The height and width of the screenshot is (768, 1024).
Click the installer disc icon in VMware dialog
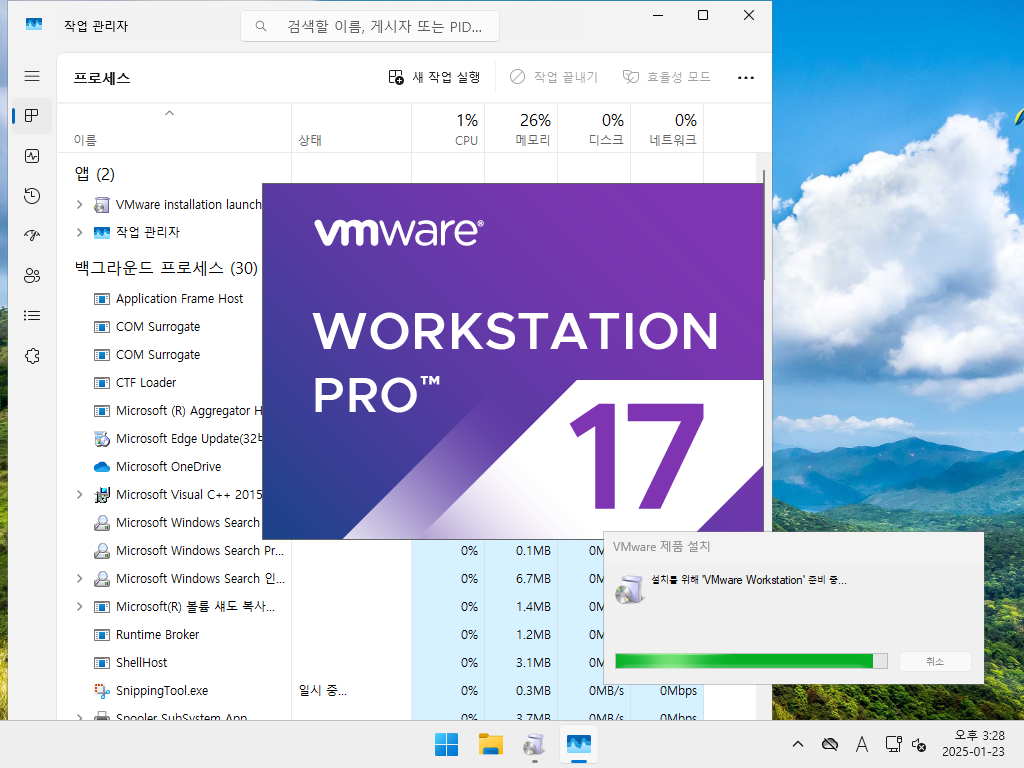[x=630, y=589]
